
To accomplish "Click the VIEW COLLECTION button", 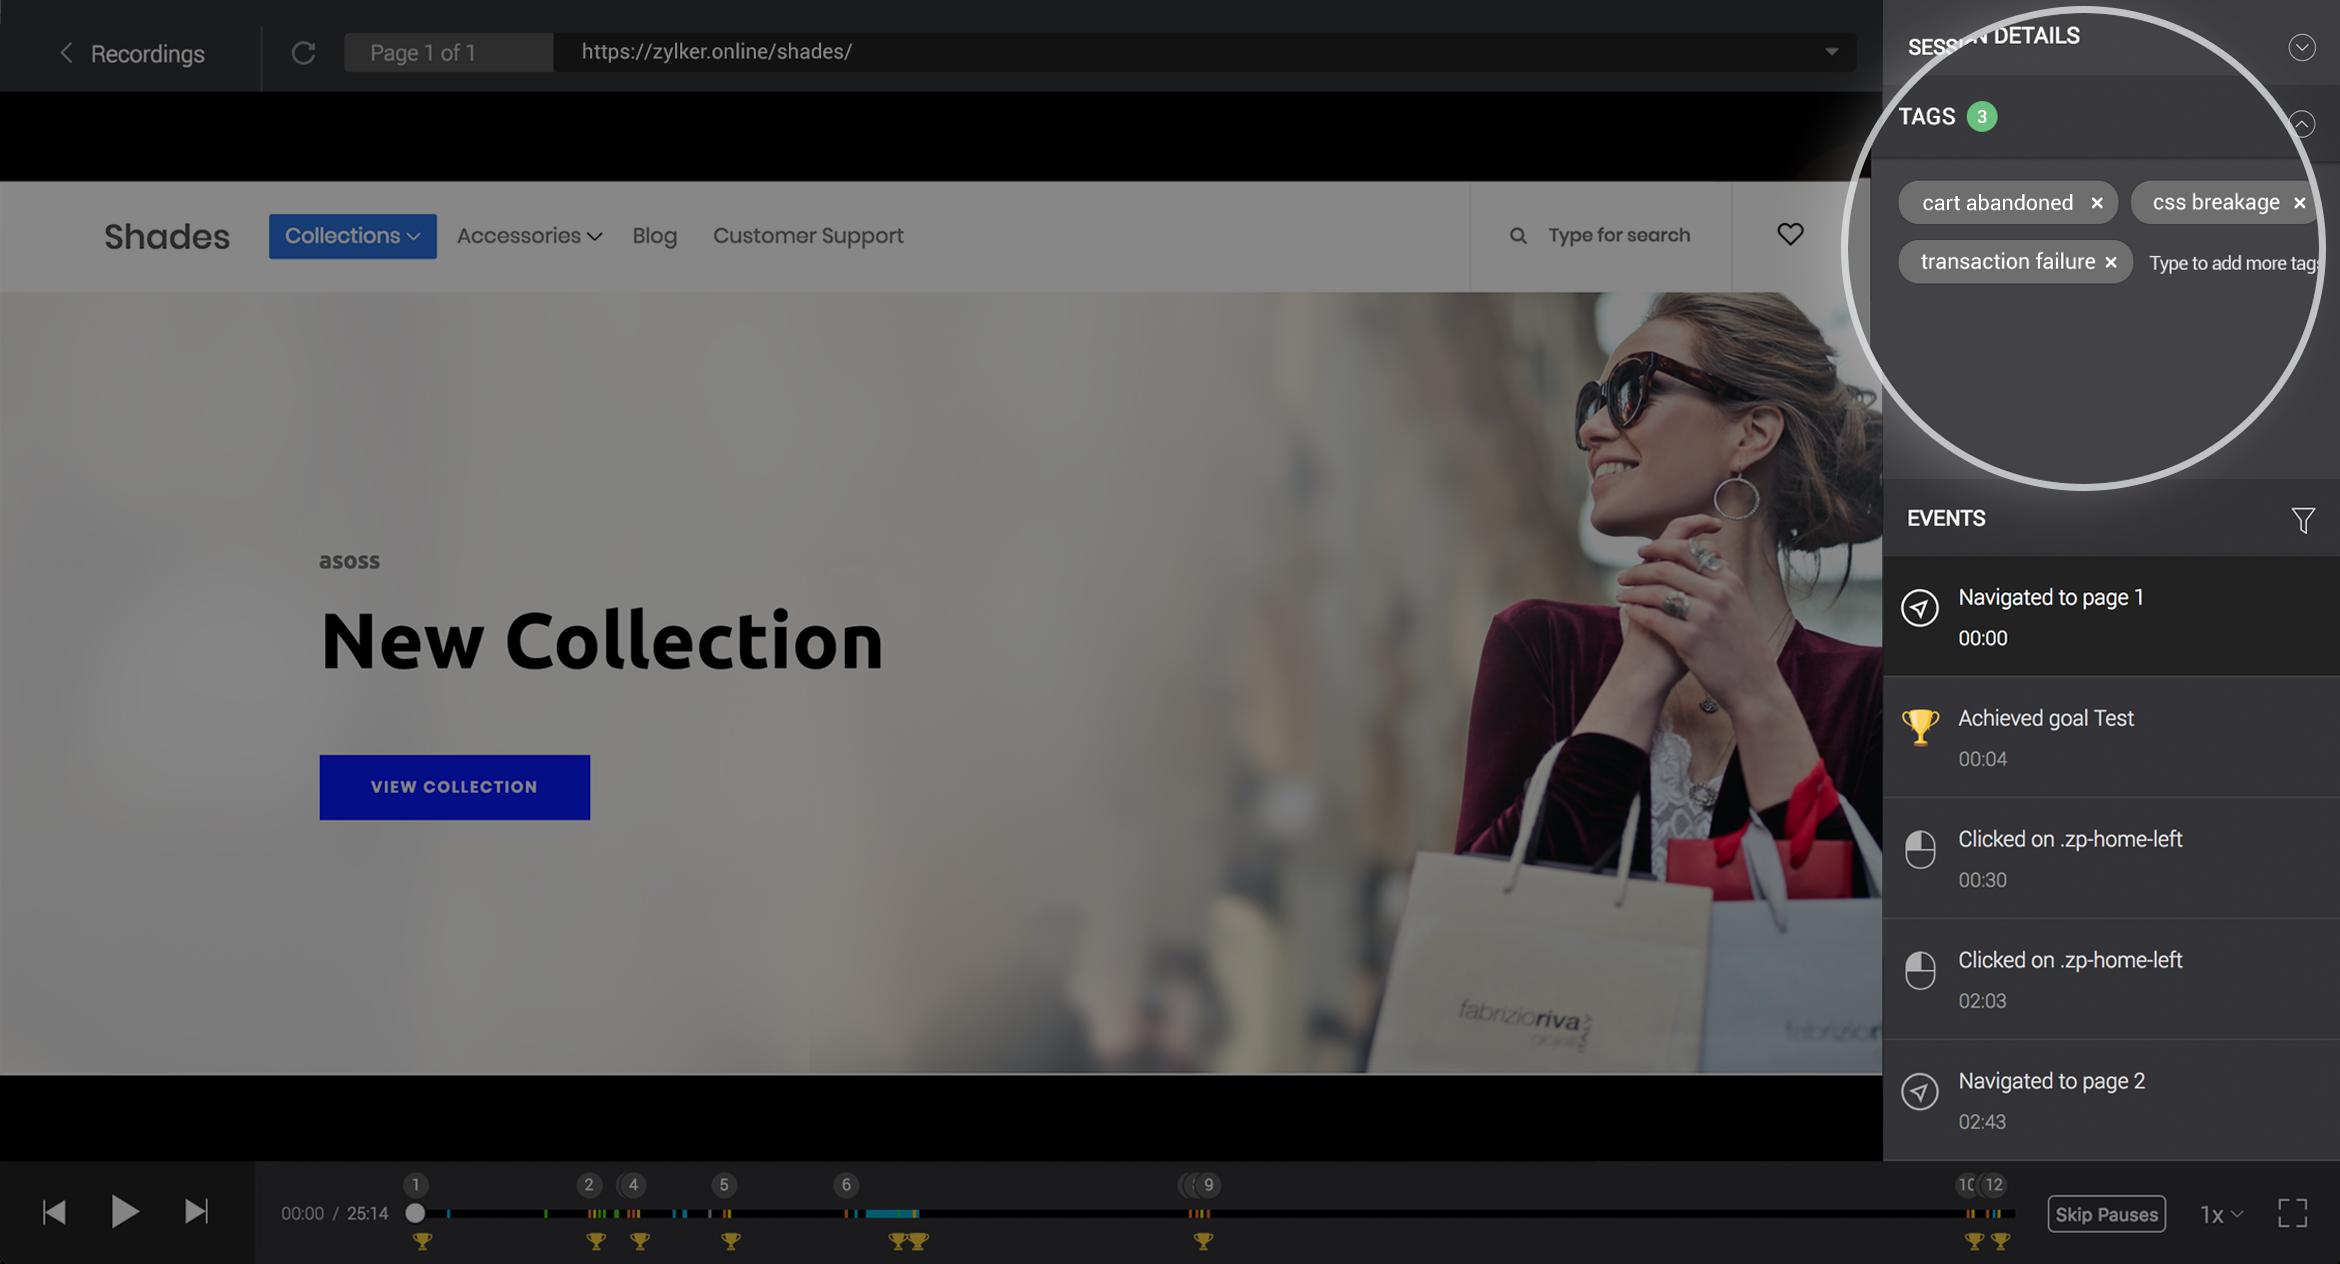I will (x=453, y=786).
